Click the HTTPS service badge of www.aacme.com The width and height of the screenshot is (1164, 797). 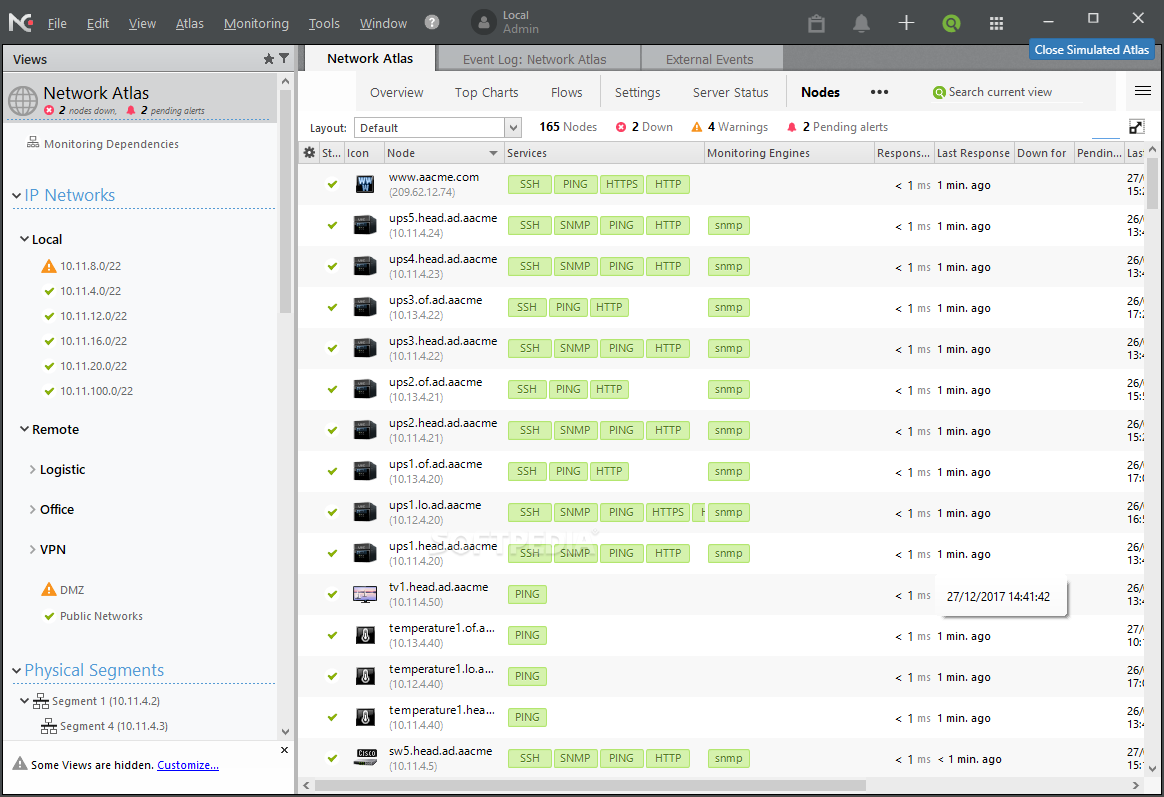point(622,184)
